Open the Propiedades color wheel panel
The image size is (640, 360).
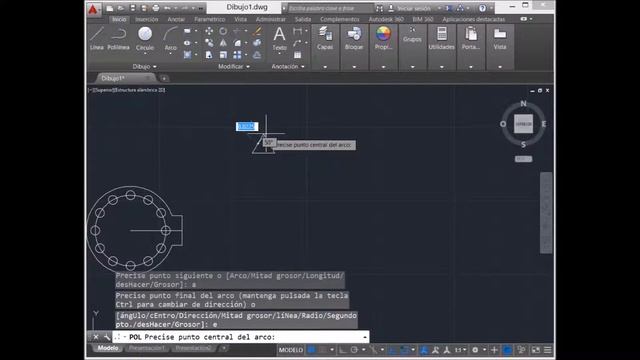[x=383, y=38]
